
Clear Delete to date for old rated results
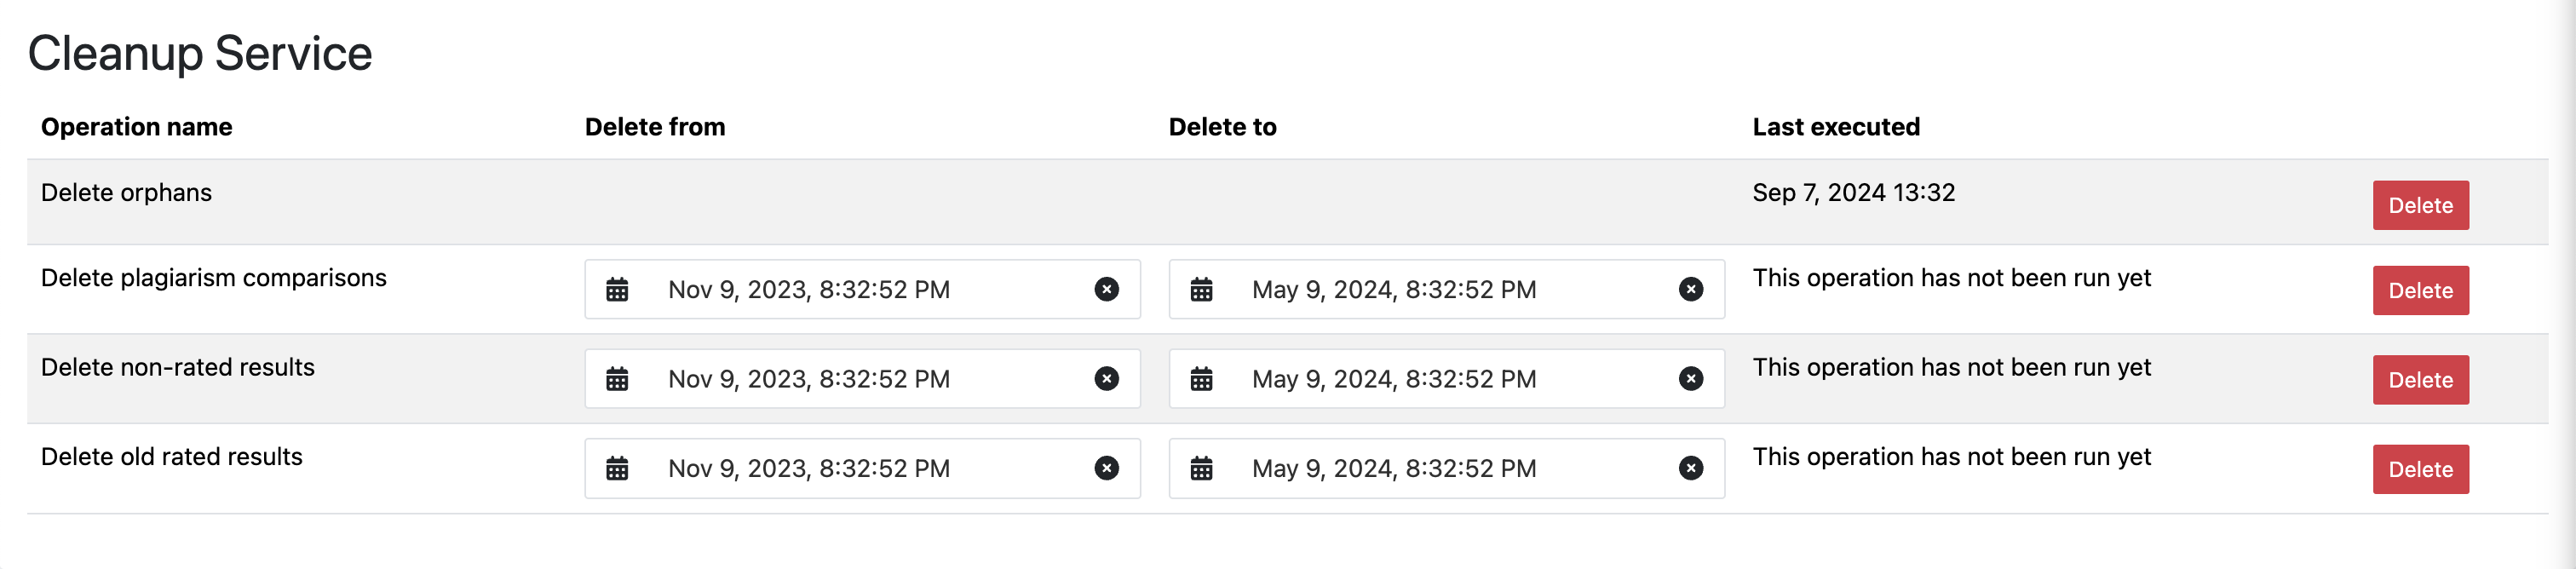[x=1690, y=468]
